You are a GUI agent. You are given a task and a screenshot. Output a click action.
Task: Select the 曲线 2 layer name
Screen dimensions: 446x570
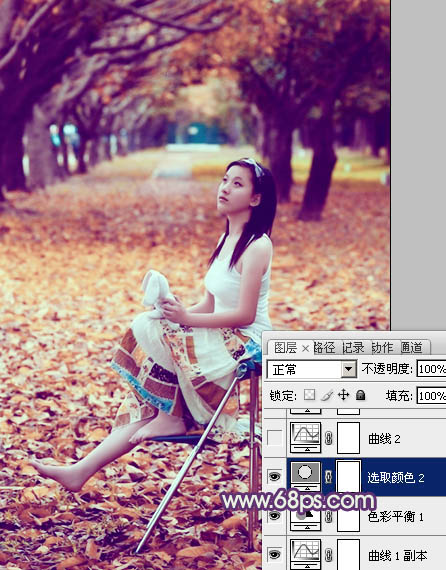coord(384,439)
